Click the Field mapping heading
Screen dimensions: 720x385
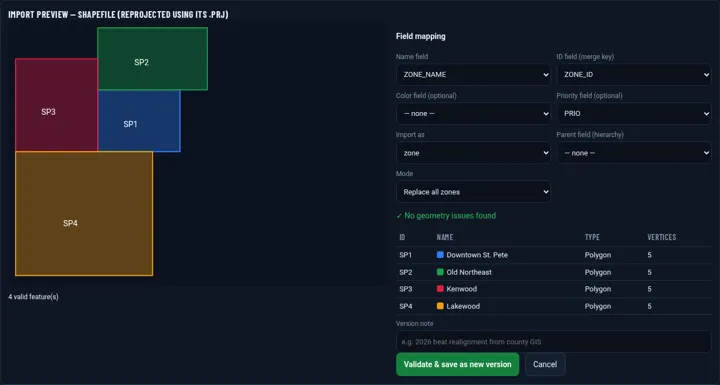click(x=421, y=36)
